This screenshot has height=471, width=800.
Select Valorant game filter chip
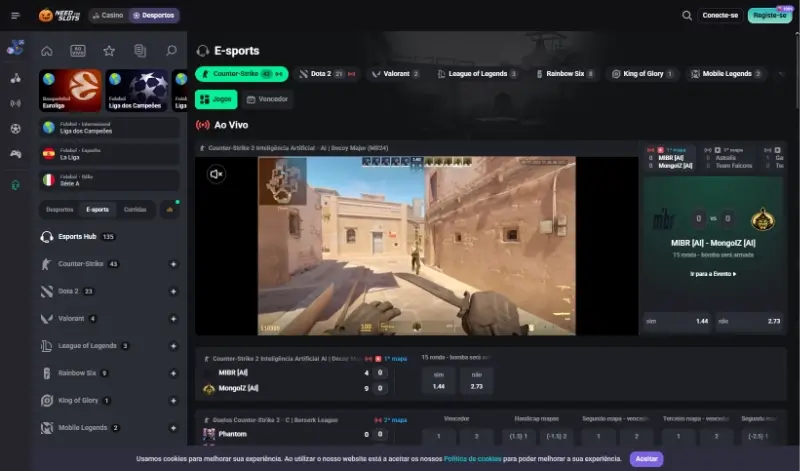click(x=395, y=74)
